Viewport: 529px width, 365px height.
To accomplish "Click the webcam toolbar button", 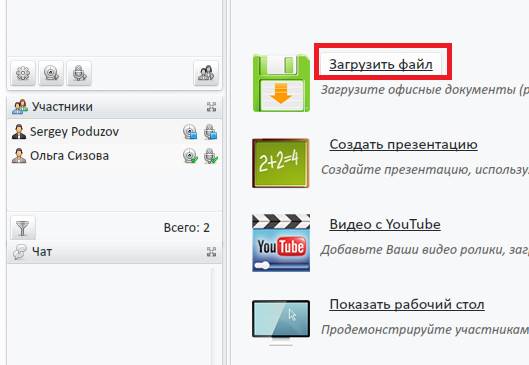I will (51, 73).
